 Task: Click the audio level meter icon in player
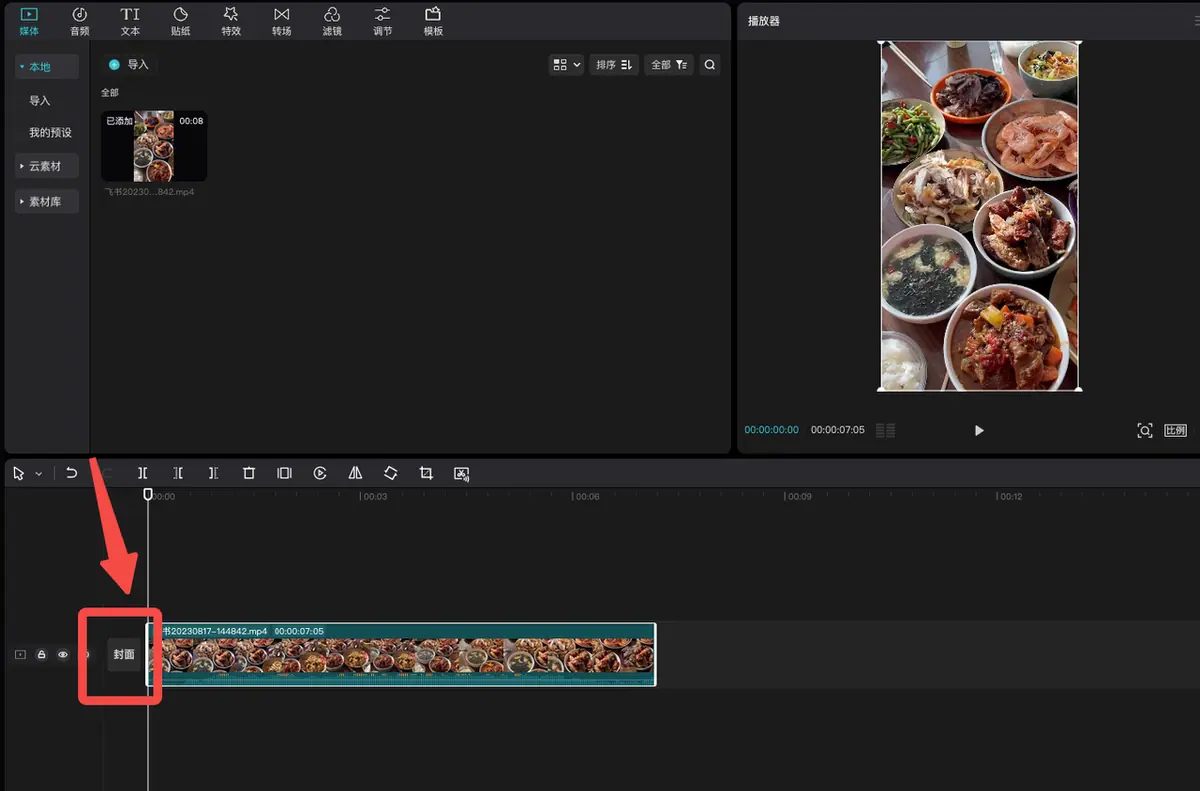(x=886, y=430)
